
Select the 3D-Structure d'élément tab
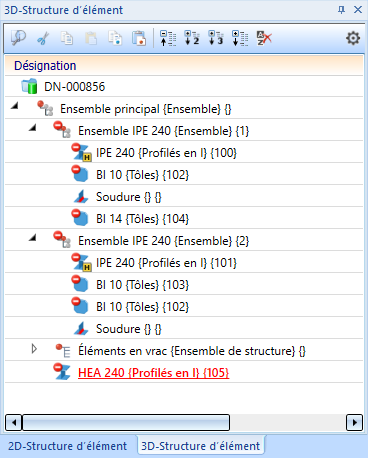coord(201,446)
